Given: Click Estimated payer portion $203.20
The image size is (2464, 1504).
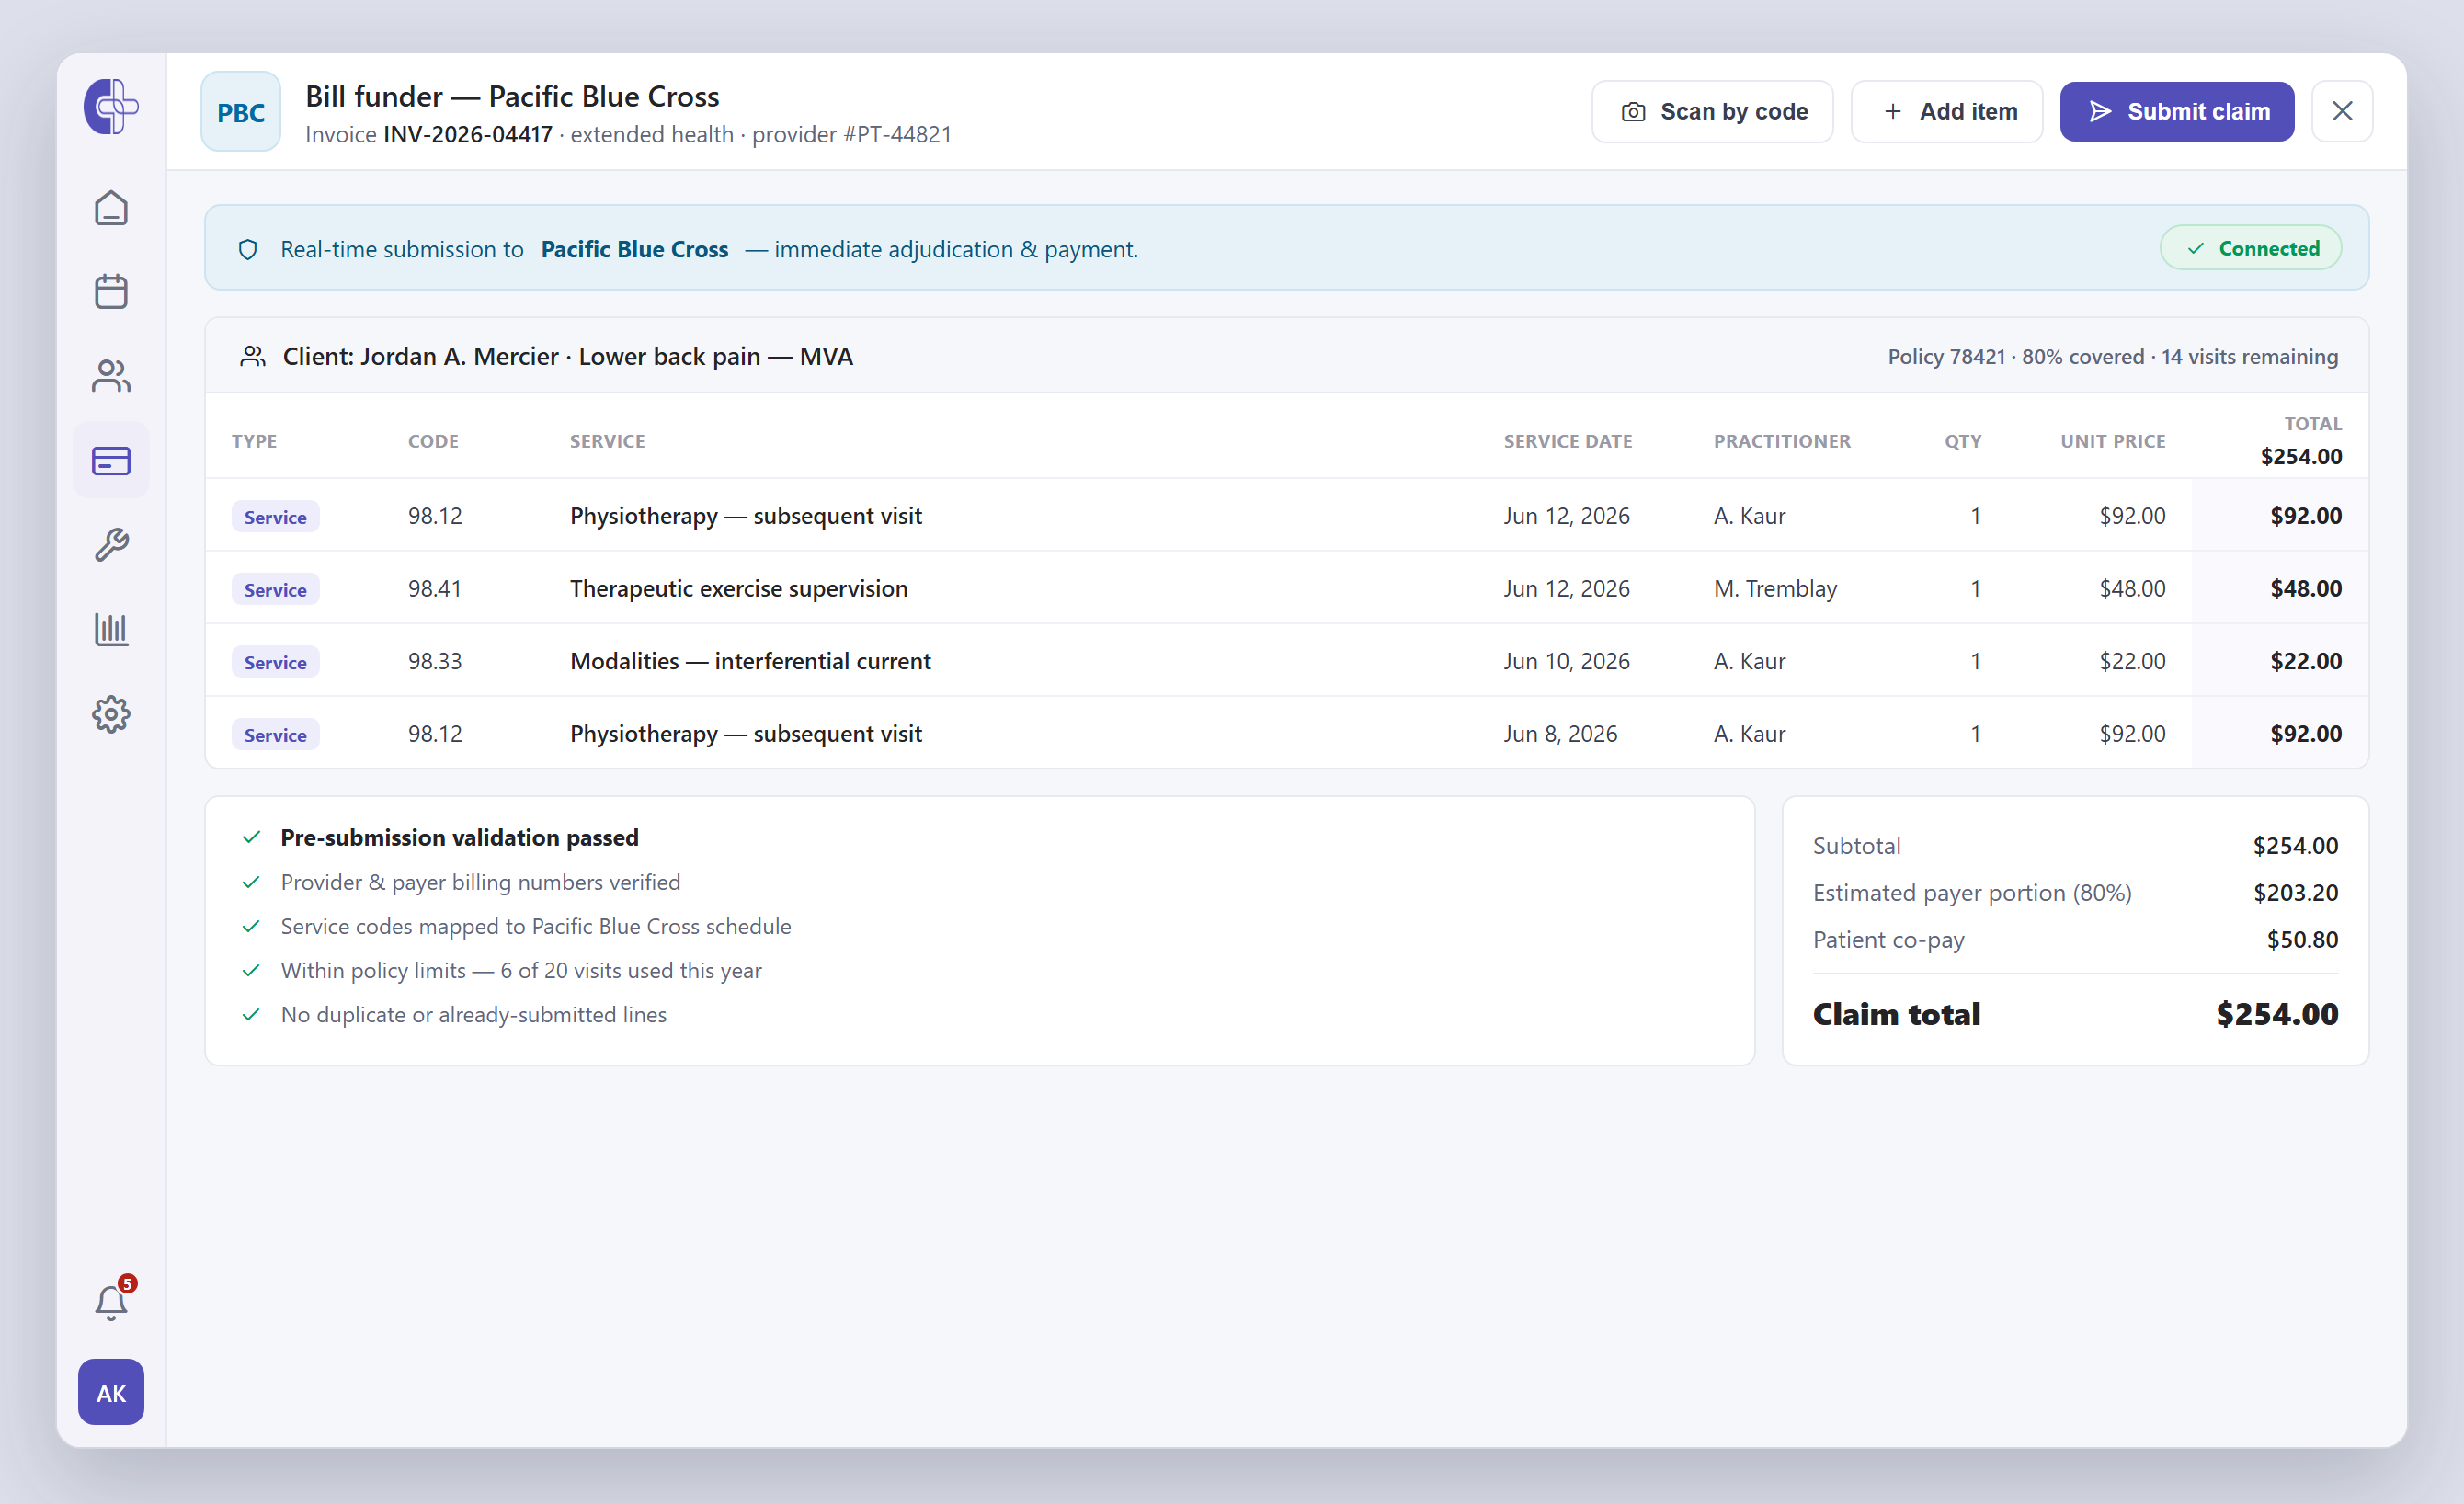Looking at the screenshot, I should (2296, 893).
